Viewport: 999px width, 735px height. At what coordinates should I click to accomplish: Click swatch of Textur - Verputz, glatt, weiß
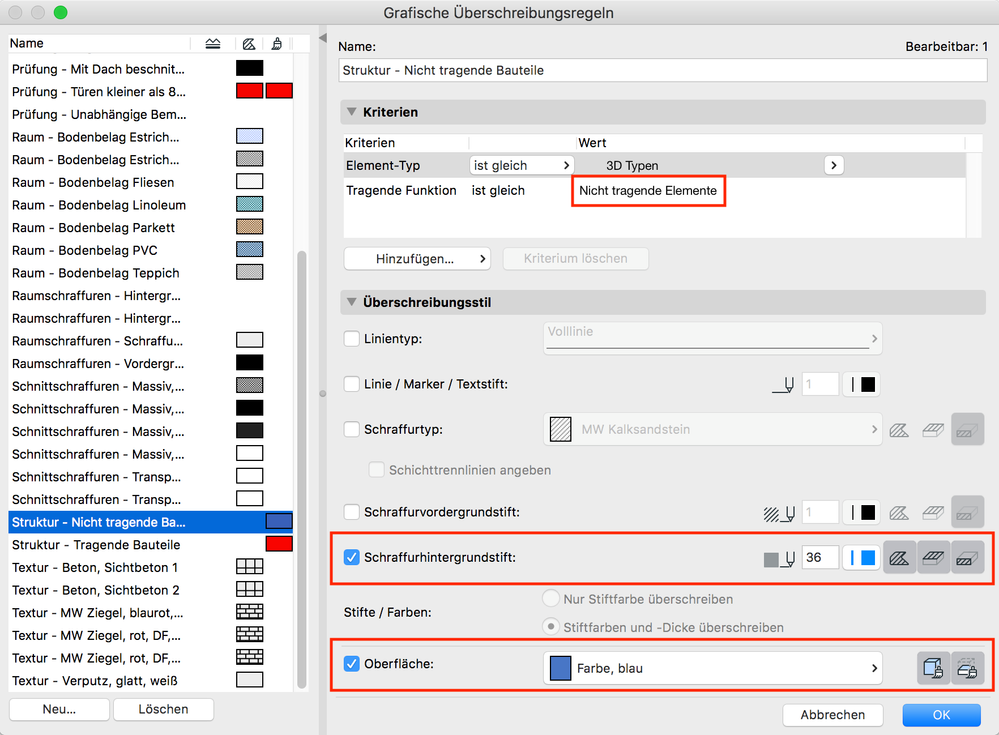pyautogui.click(x=250, y=680)
